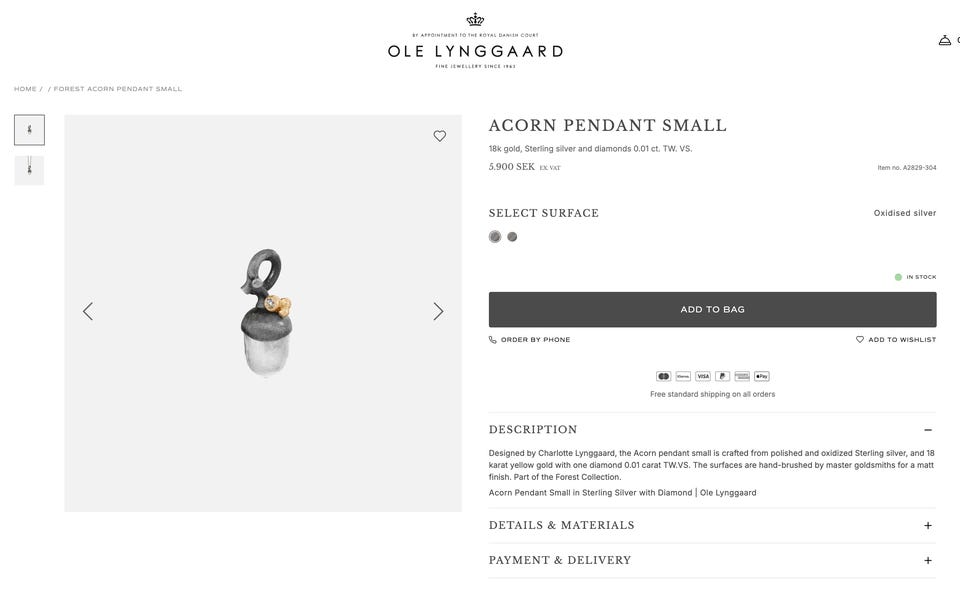Screen dimensions: 960x604
Task: Show the next product image
Action: 438,311
